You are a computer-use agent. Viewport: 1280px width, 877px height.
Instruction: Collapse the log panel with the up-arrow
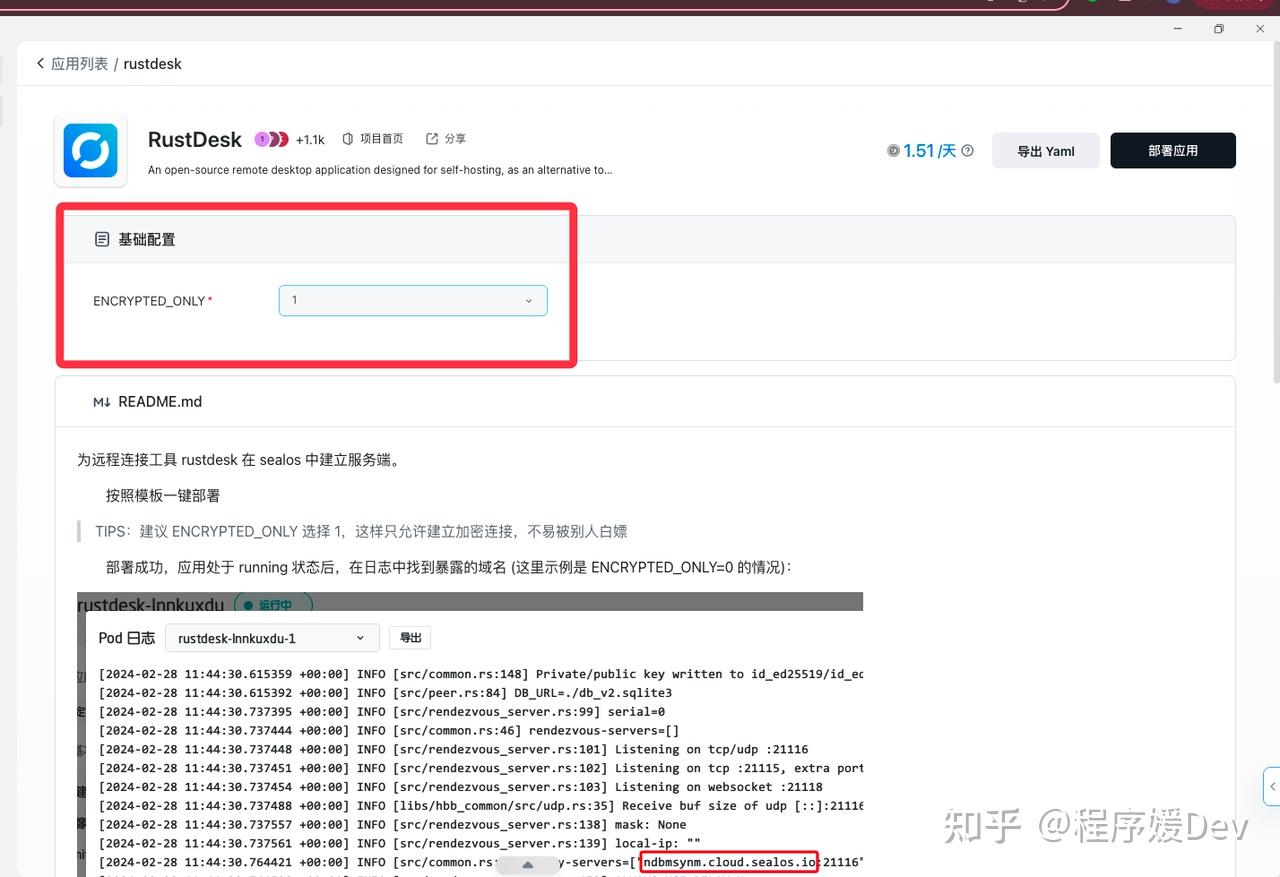(x=528, y=863)
